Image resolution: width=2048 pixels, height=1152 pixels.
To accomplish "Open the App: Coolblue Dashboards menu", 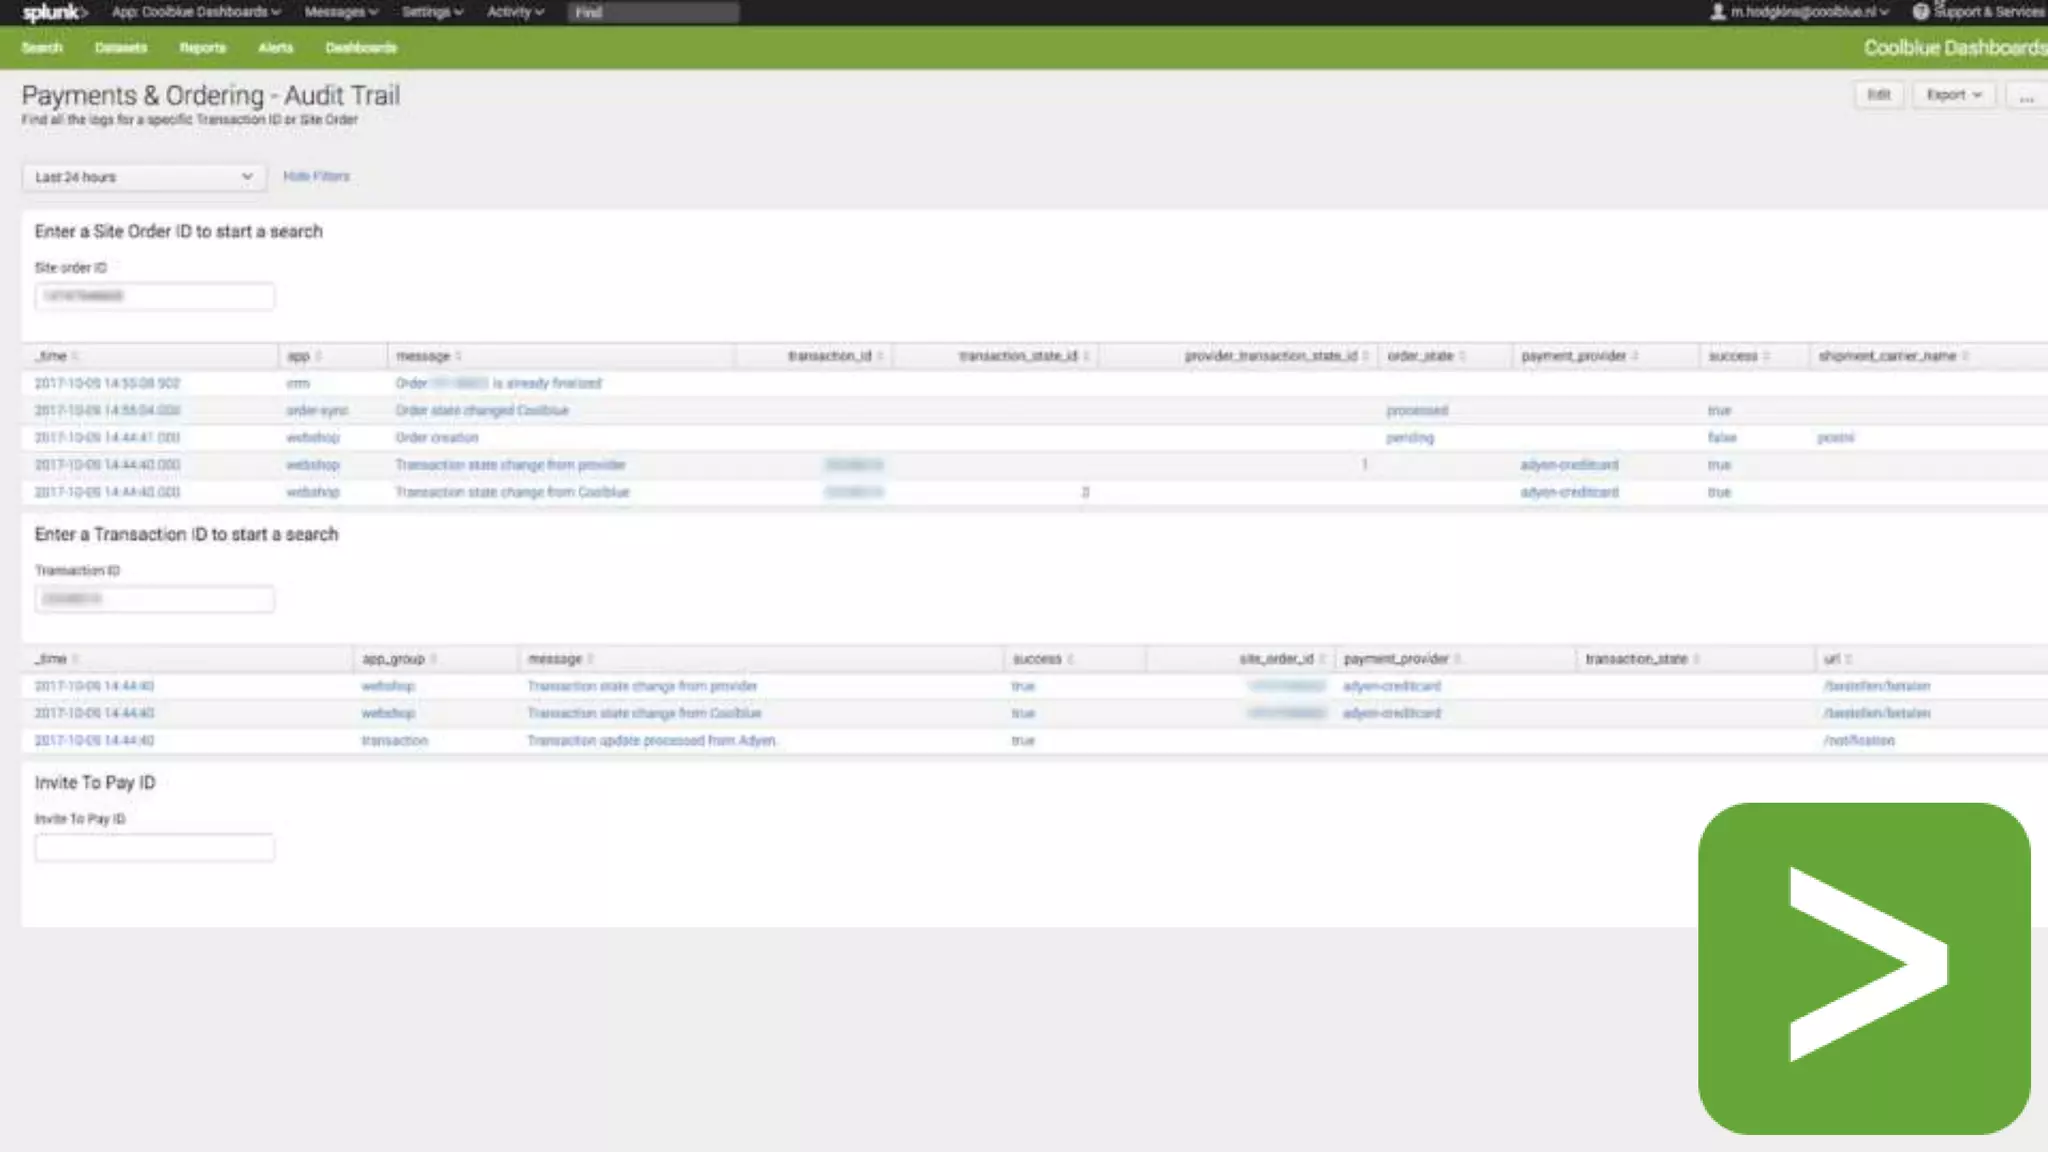I will (x=196, y=12).
